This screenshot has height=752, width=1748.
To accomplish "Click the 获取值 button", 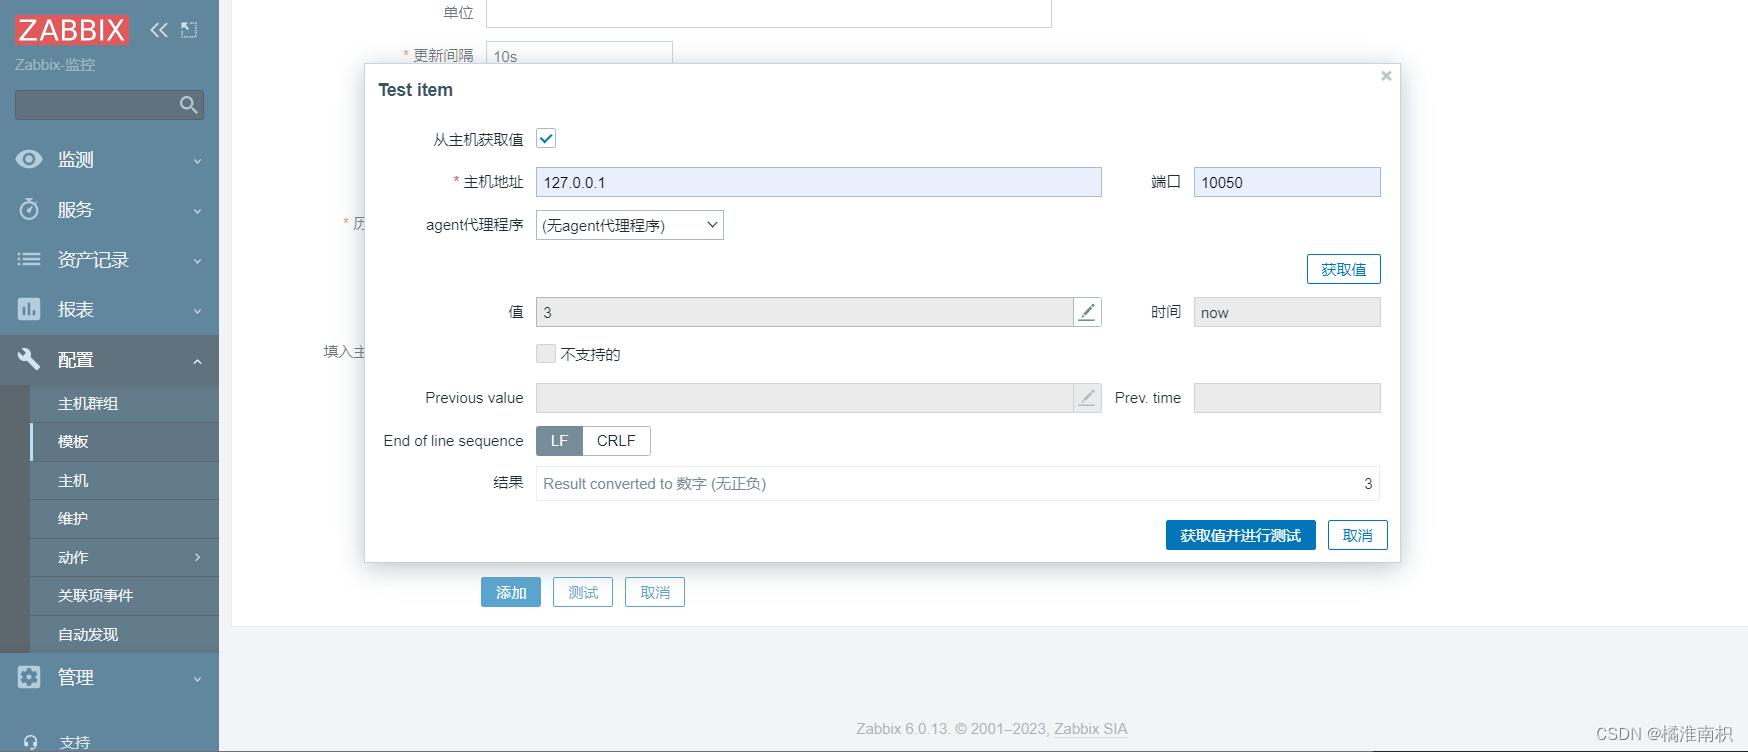I will (x=1343, y=269).
